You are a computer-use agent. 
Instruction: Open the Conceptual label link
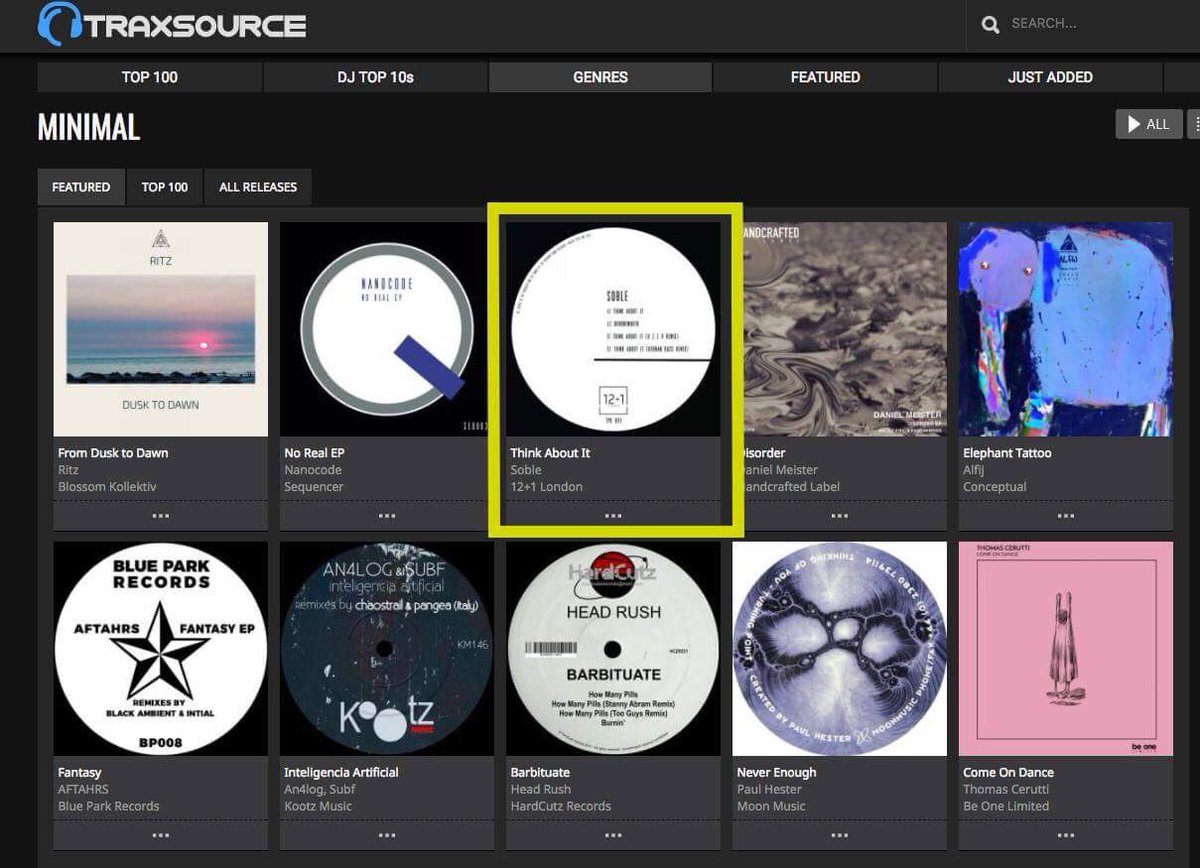(x=995, y=487)
